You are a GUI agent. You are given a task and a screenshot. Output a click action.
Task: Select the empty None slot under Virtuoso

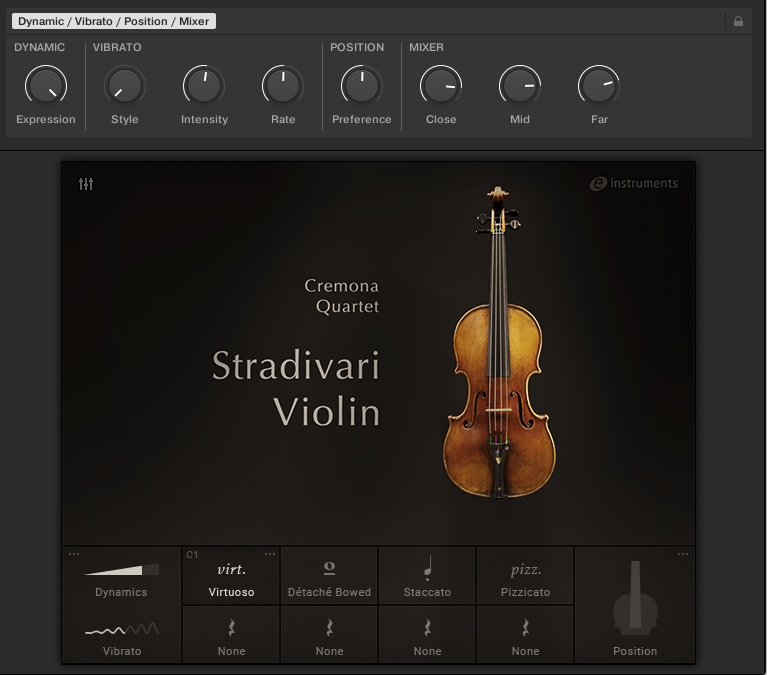click(x=231, y=634)
